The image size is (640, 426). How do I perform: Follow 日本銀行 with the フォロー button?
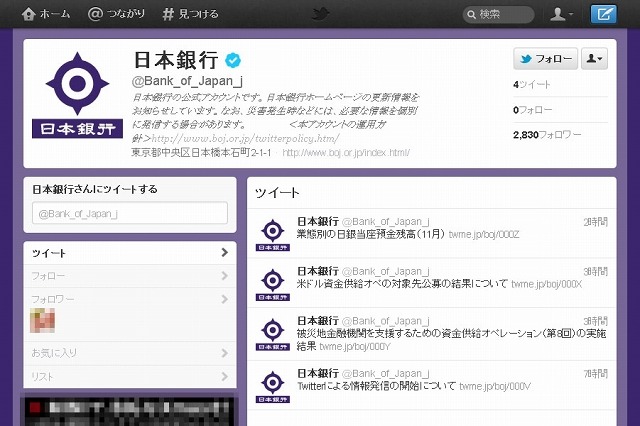click(x=545, y=59)
